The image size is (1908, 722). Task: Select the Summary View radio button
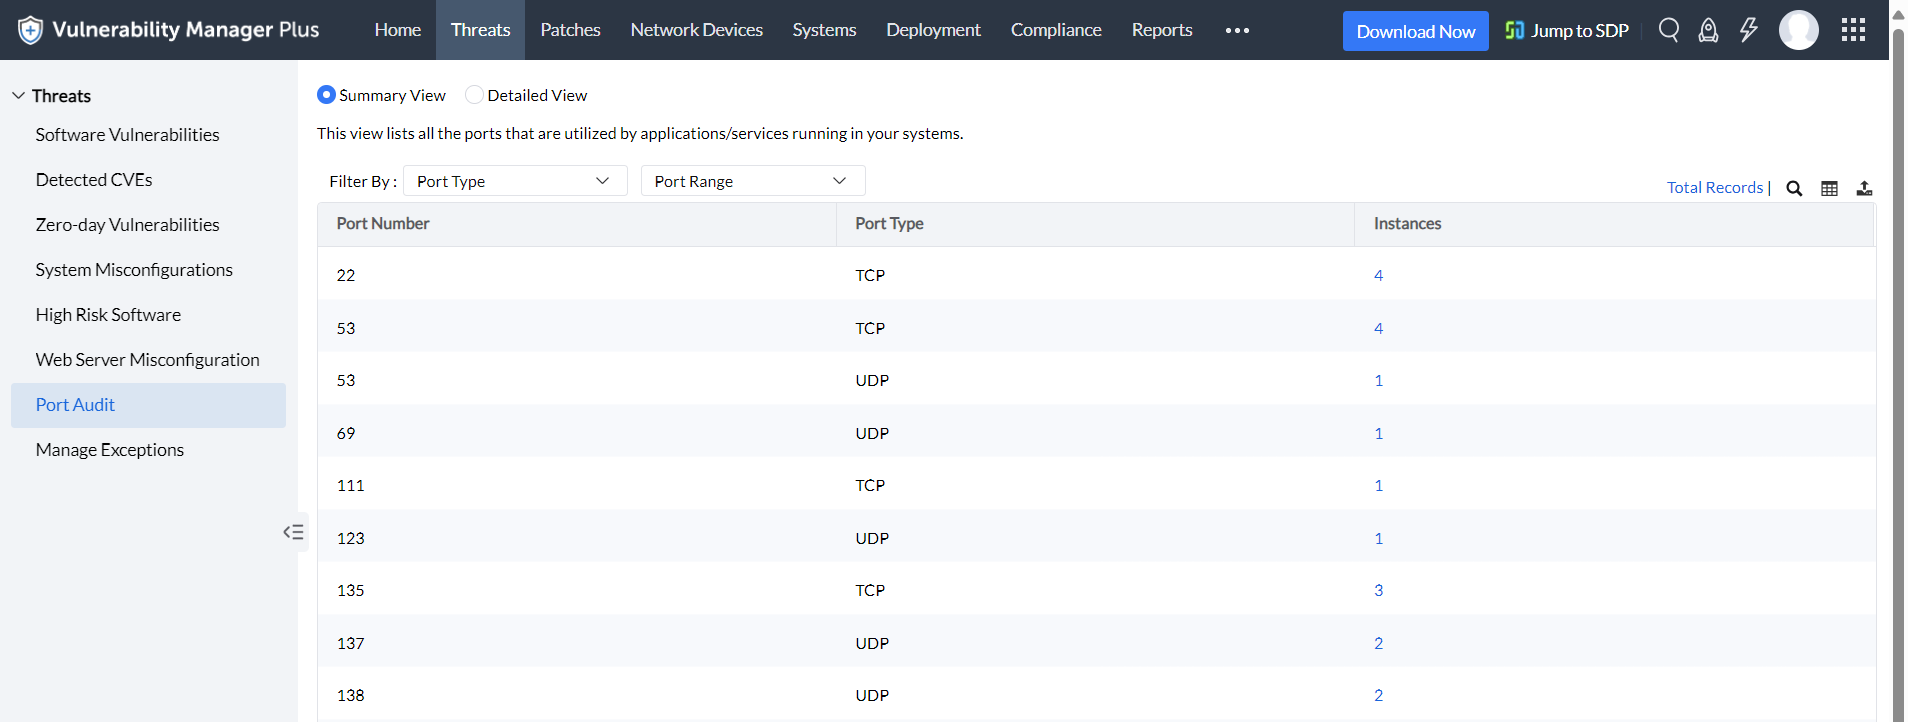click(326, 95)
